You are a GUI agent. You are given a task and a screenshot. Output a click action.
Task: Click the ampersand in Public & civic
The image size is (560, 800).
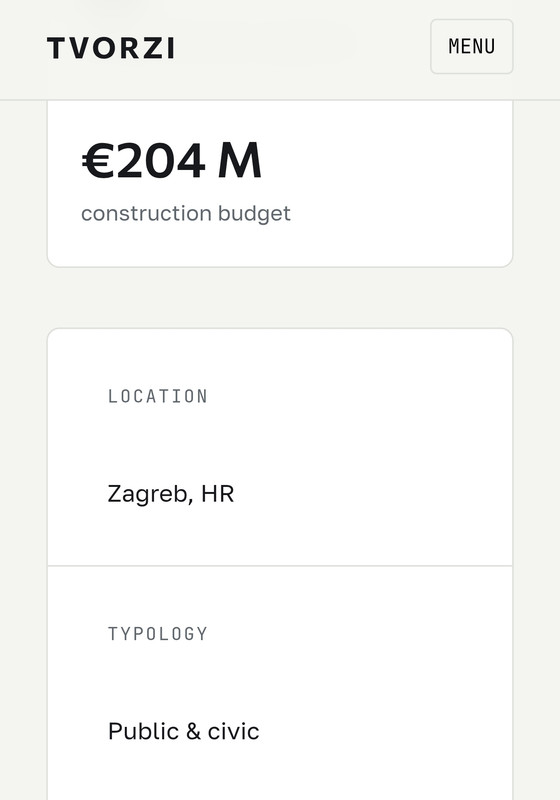(193, 732)
